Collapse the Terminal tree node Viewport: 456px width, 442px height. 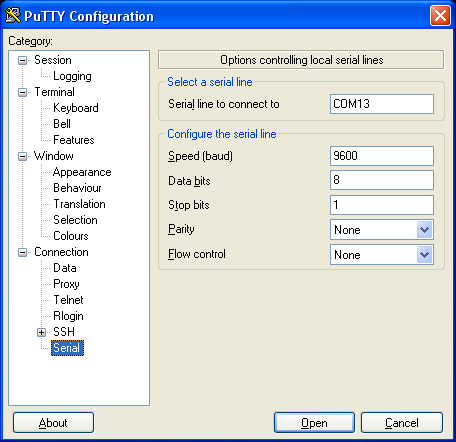22,92
